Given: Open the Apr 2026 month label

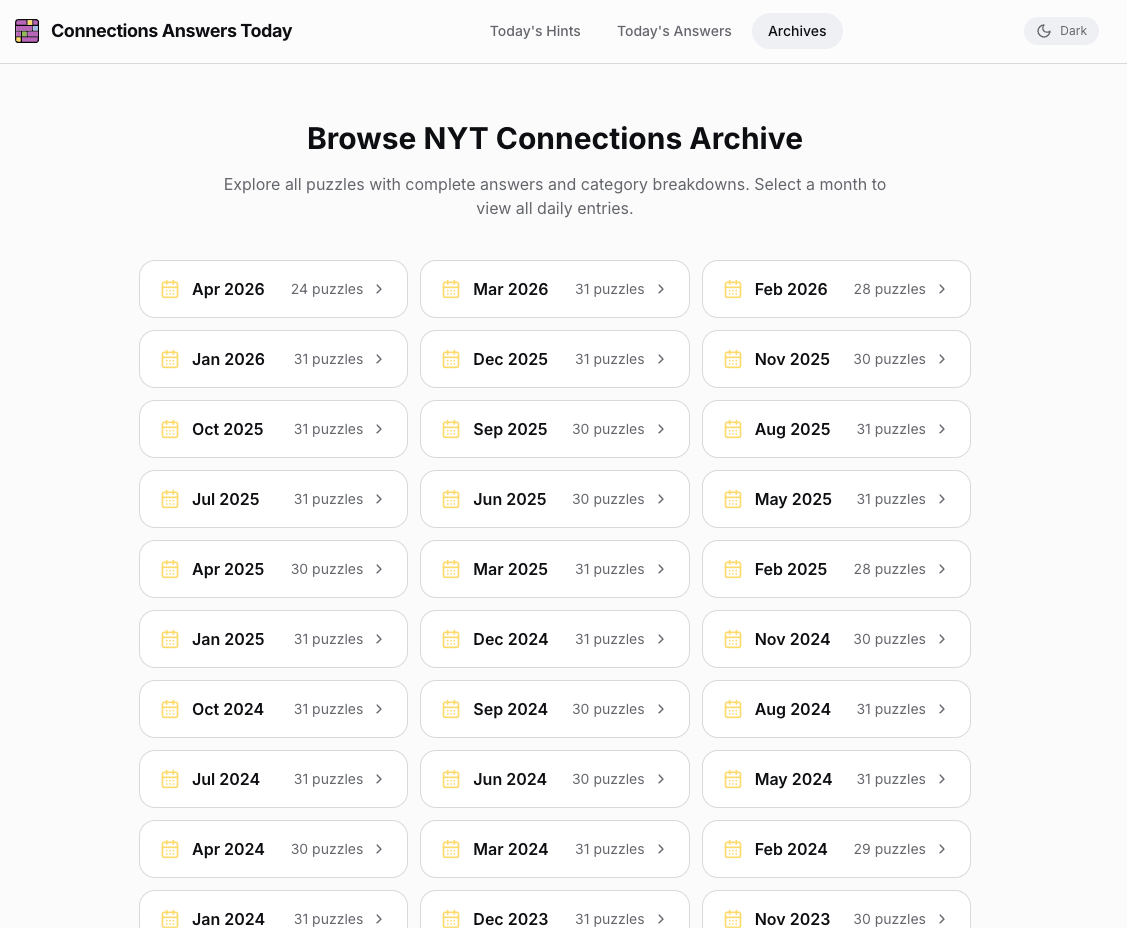Looking at the screenshot, I should (228, 289).
